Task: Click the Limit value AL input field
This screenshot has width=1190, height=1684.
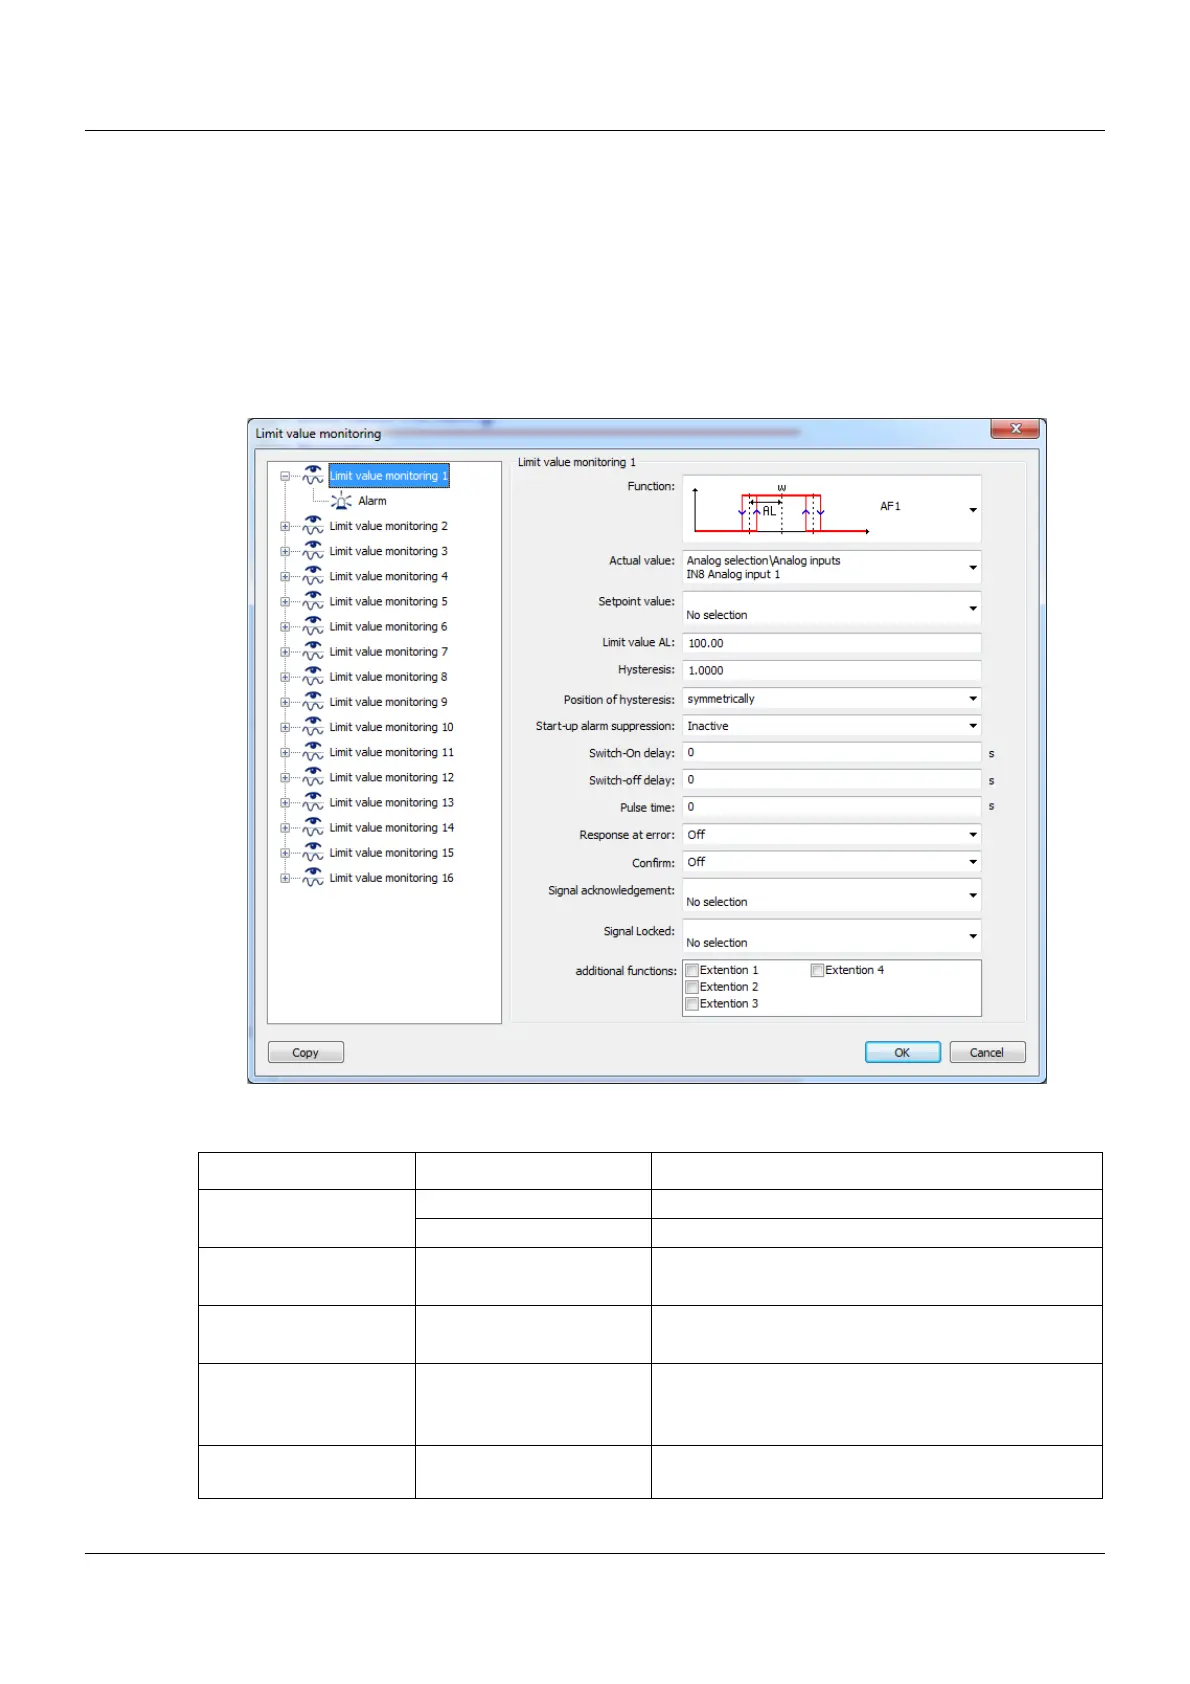Action: (832, 643)
